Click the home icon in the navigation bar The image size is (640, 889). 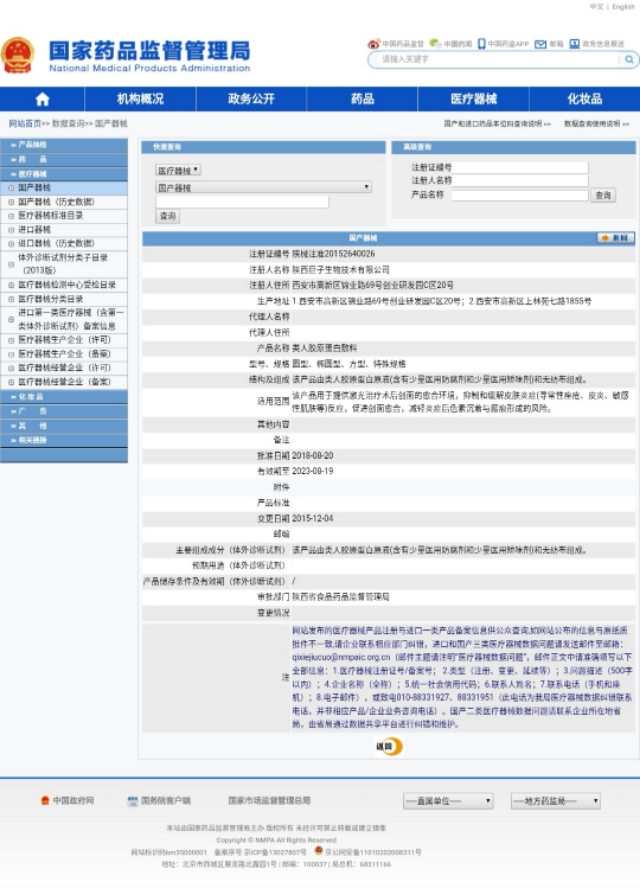(x=43, y=100)
